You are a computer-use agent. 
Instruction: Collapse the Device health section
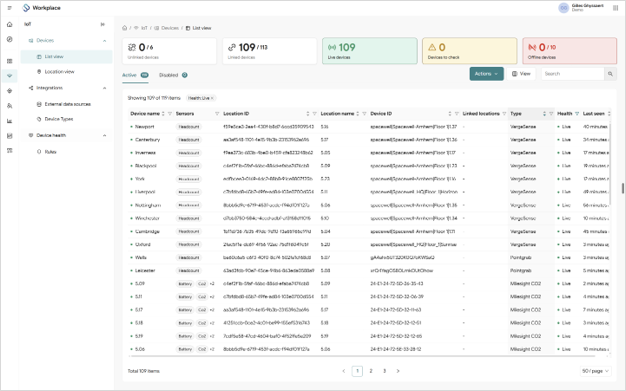pyautogui.click(x=105, y=135)
